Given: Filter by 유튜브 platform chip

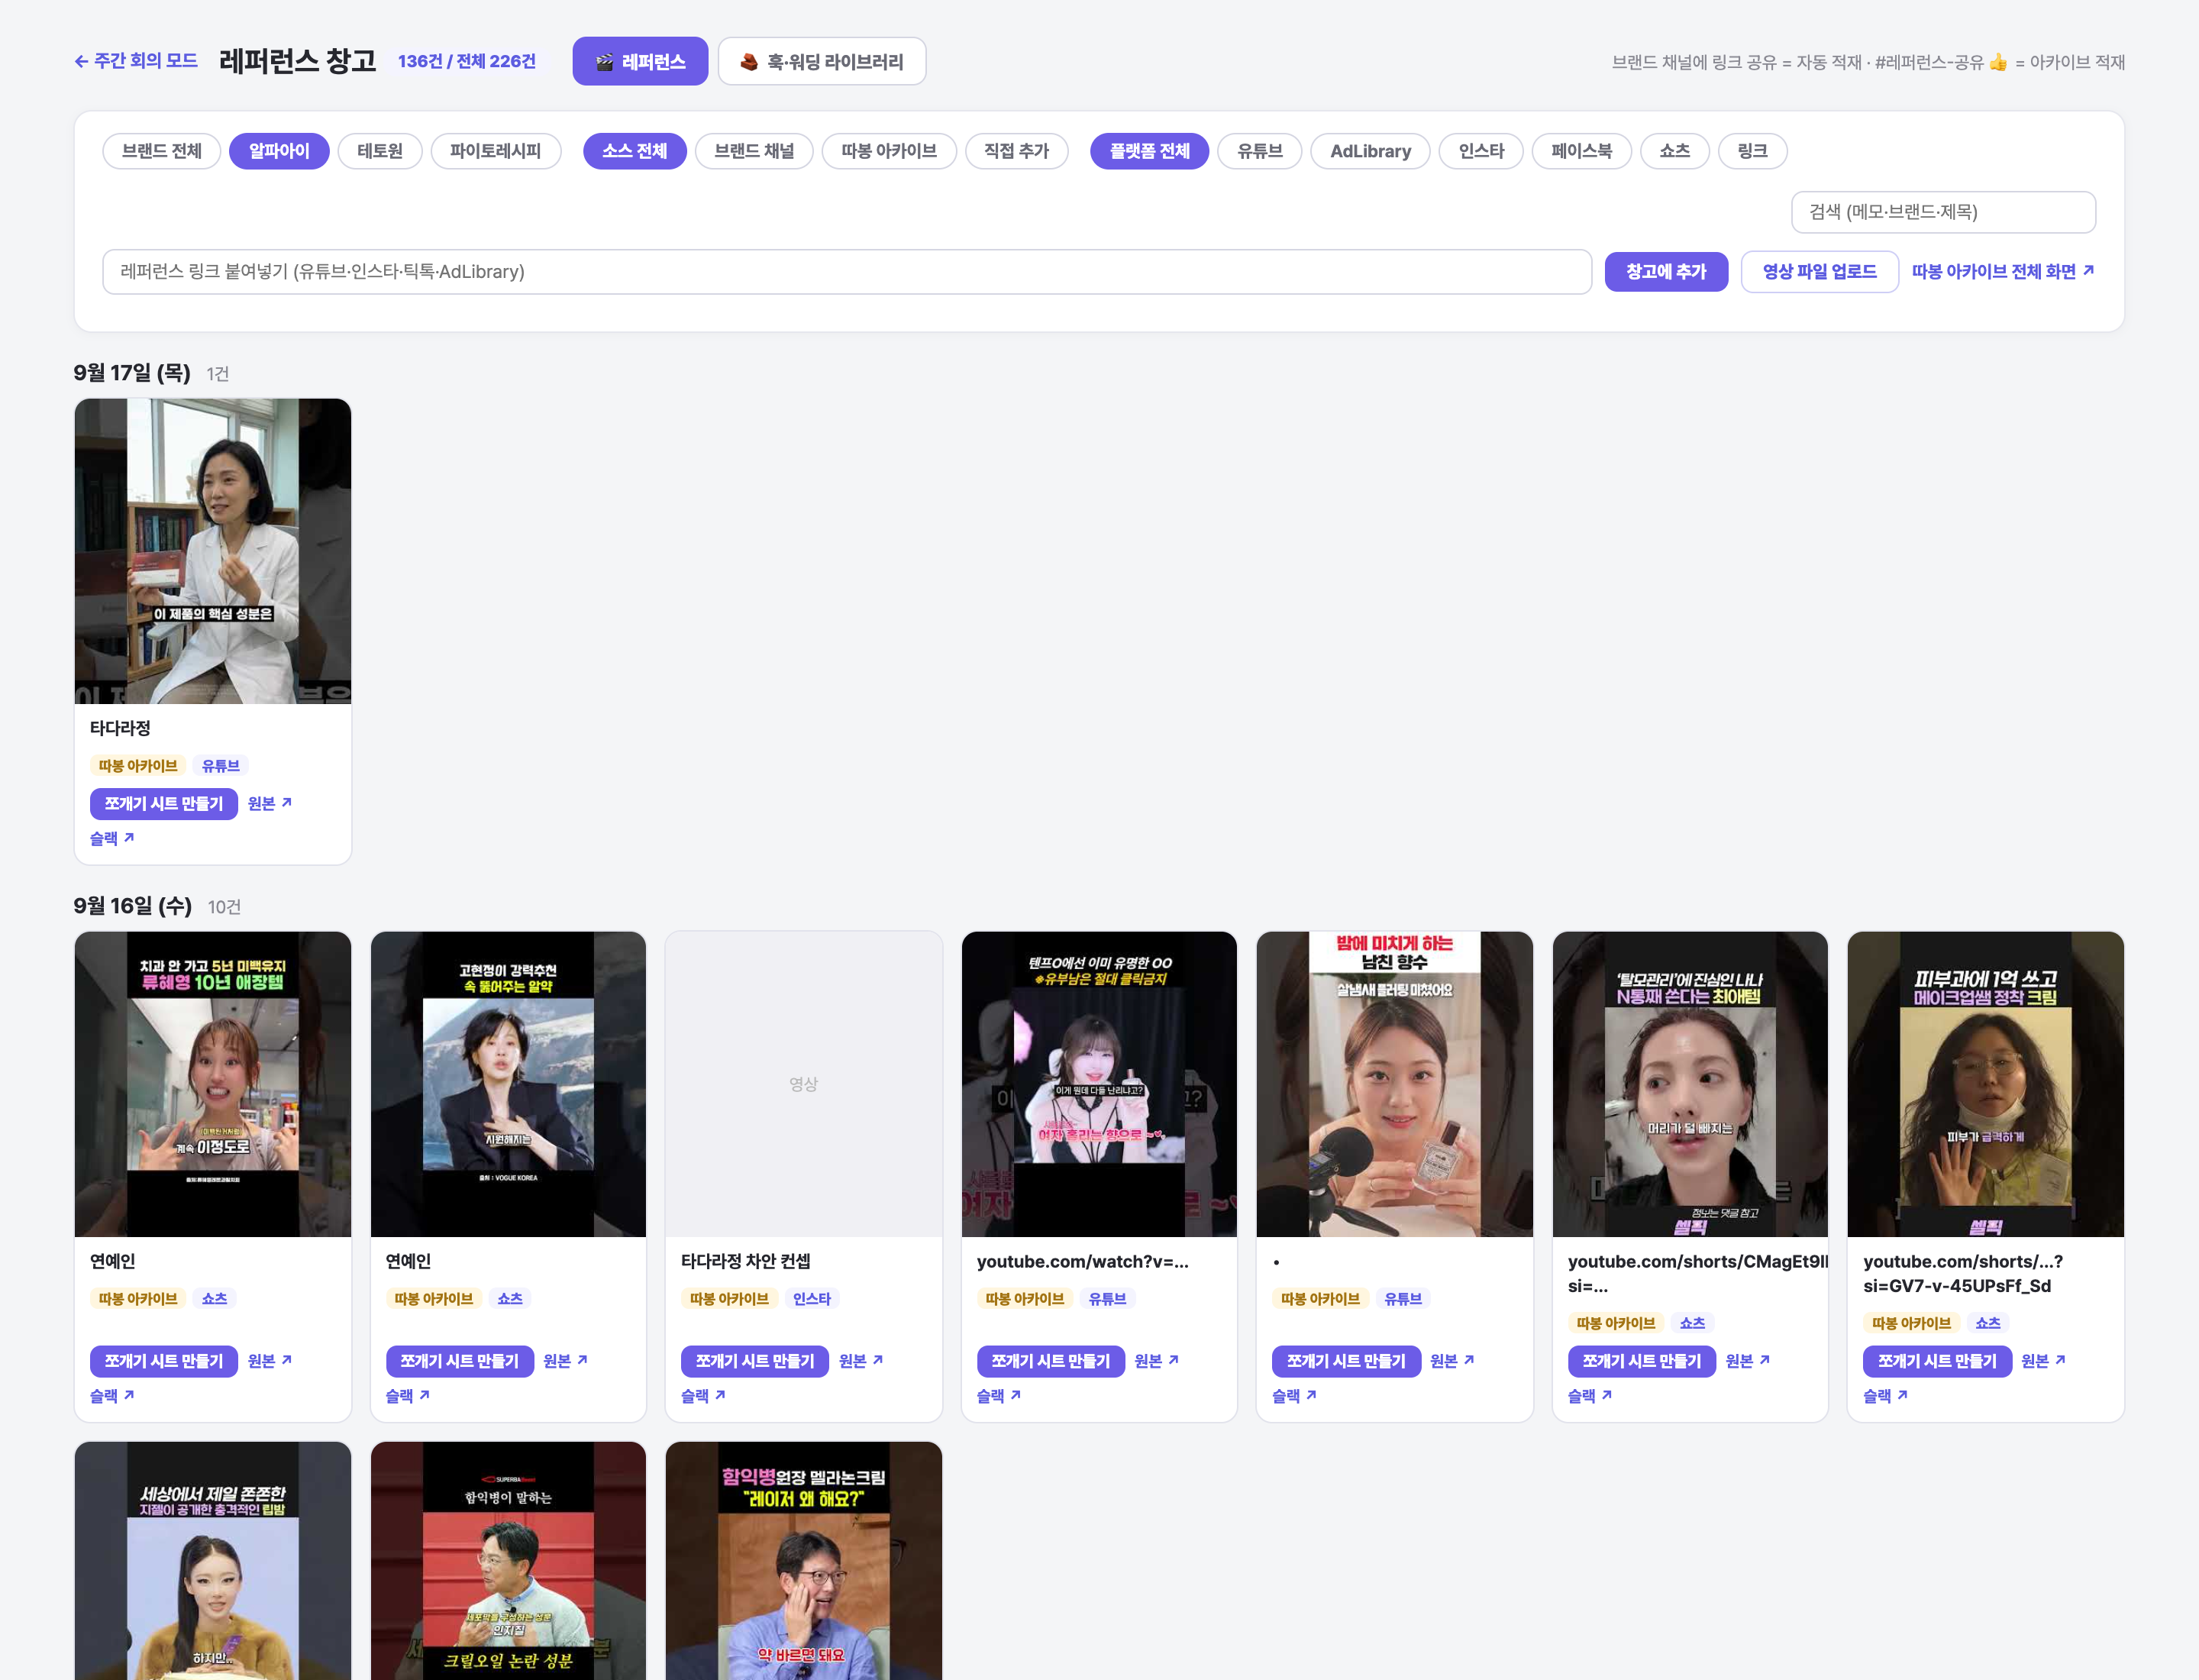Looking at the screenshot, I should 1260,151.
